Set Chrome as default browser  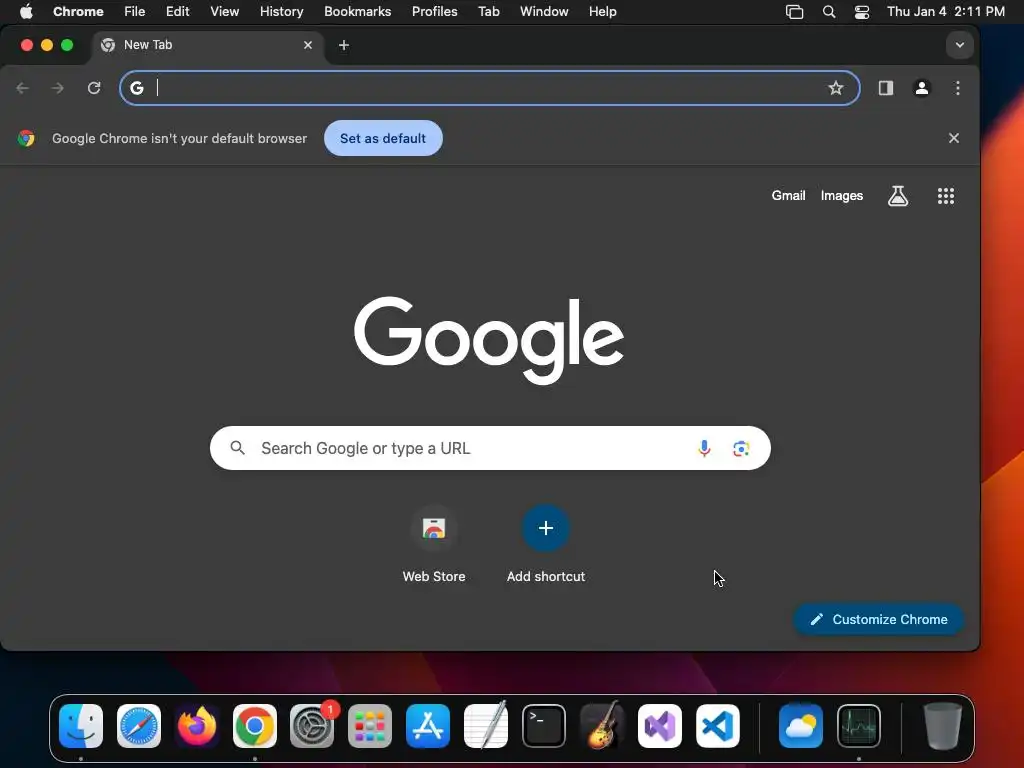coord(383,138)
